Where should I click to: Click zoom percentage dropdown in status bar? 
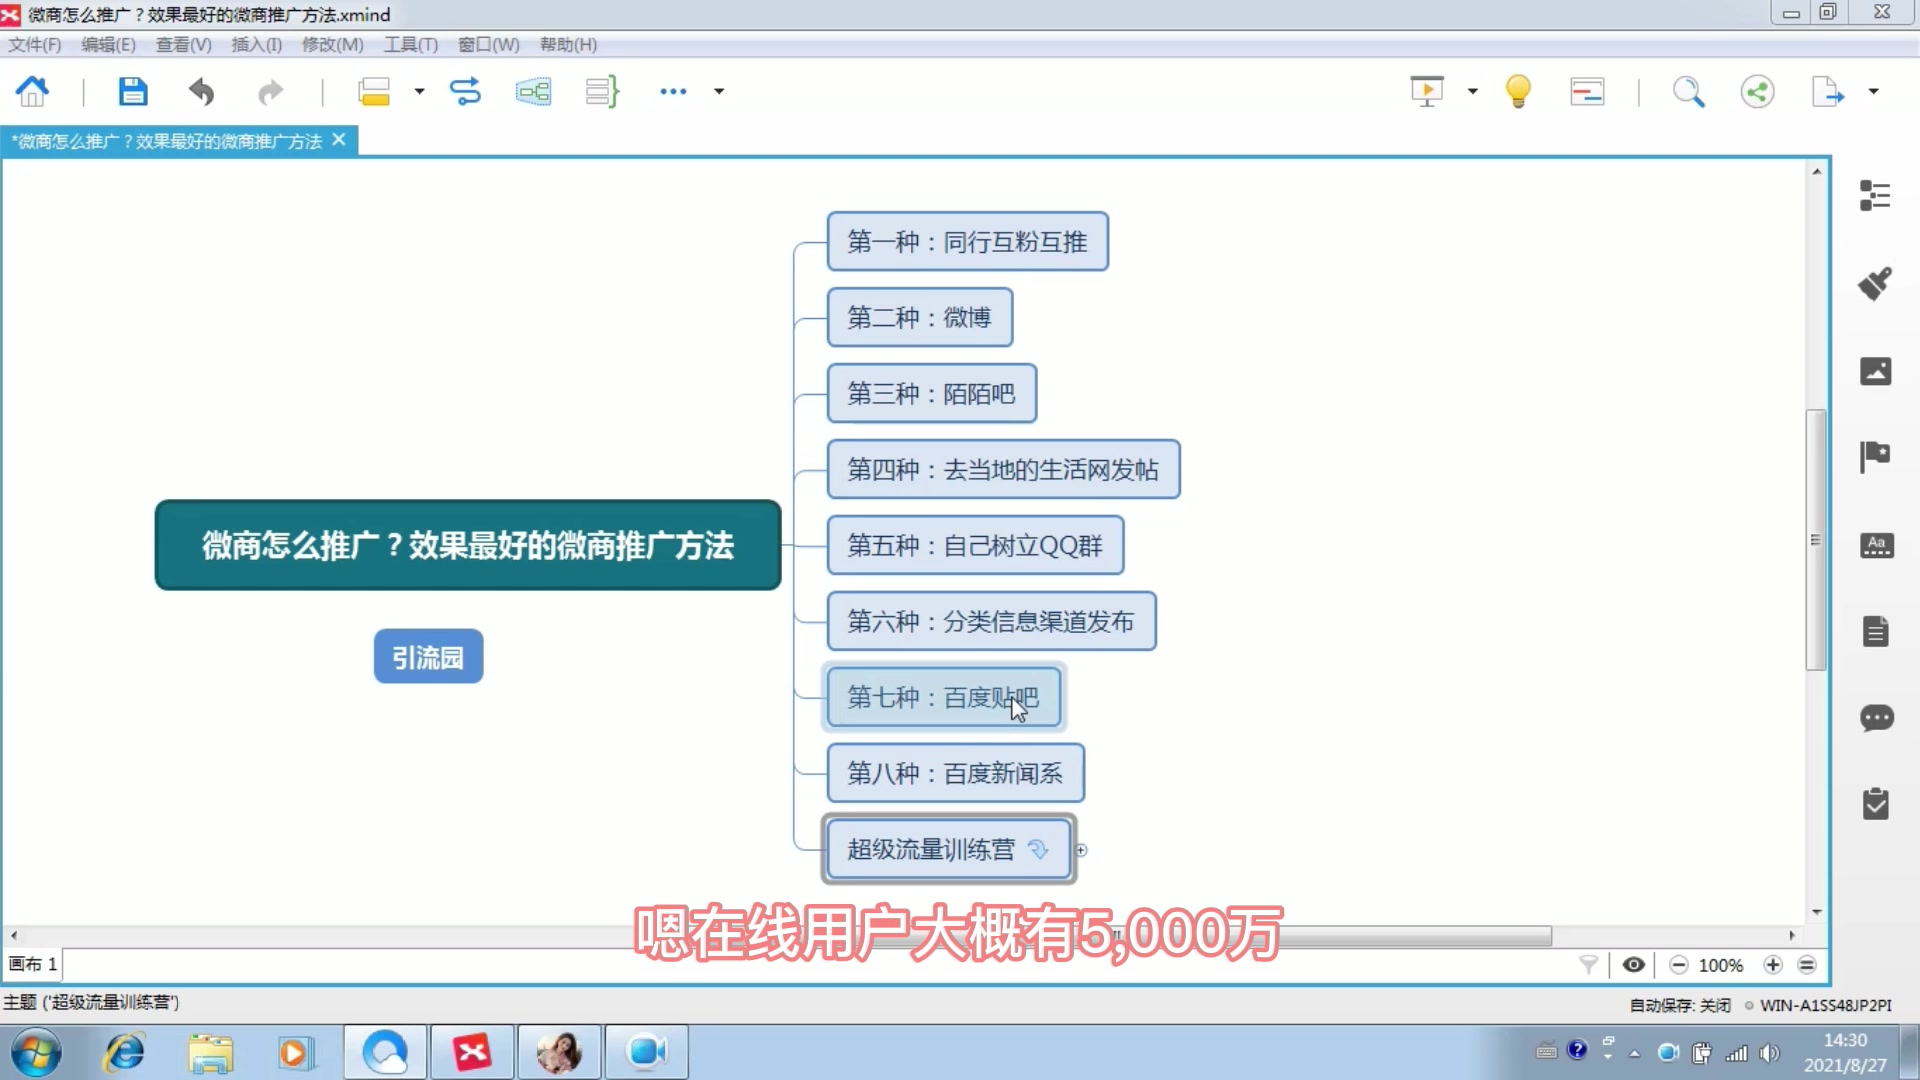pyautogui.click(x=1725, y=965)
